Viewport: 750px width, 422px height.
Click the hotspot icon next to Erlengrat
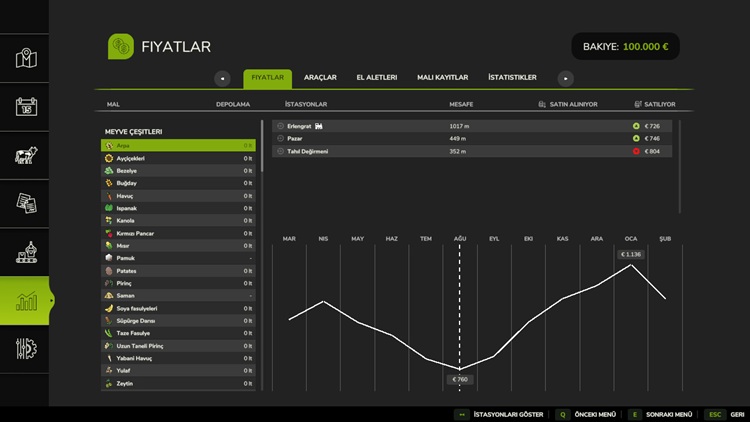pos(280,126)
